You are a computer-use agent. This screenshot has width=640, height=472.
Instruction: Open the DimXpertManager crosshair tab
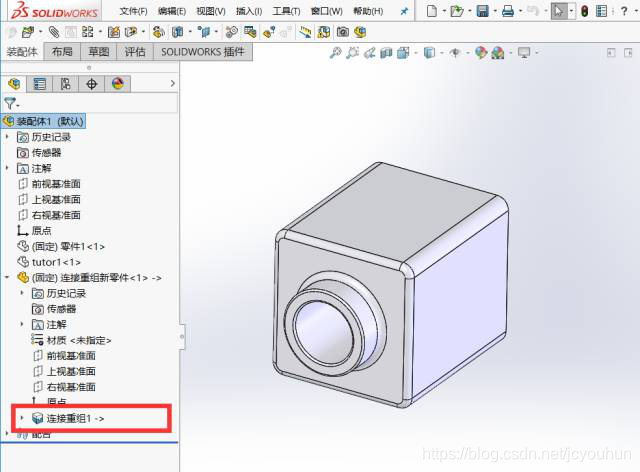[91, 84]
